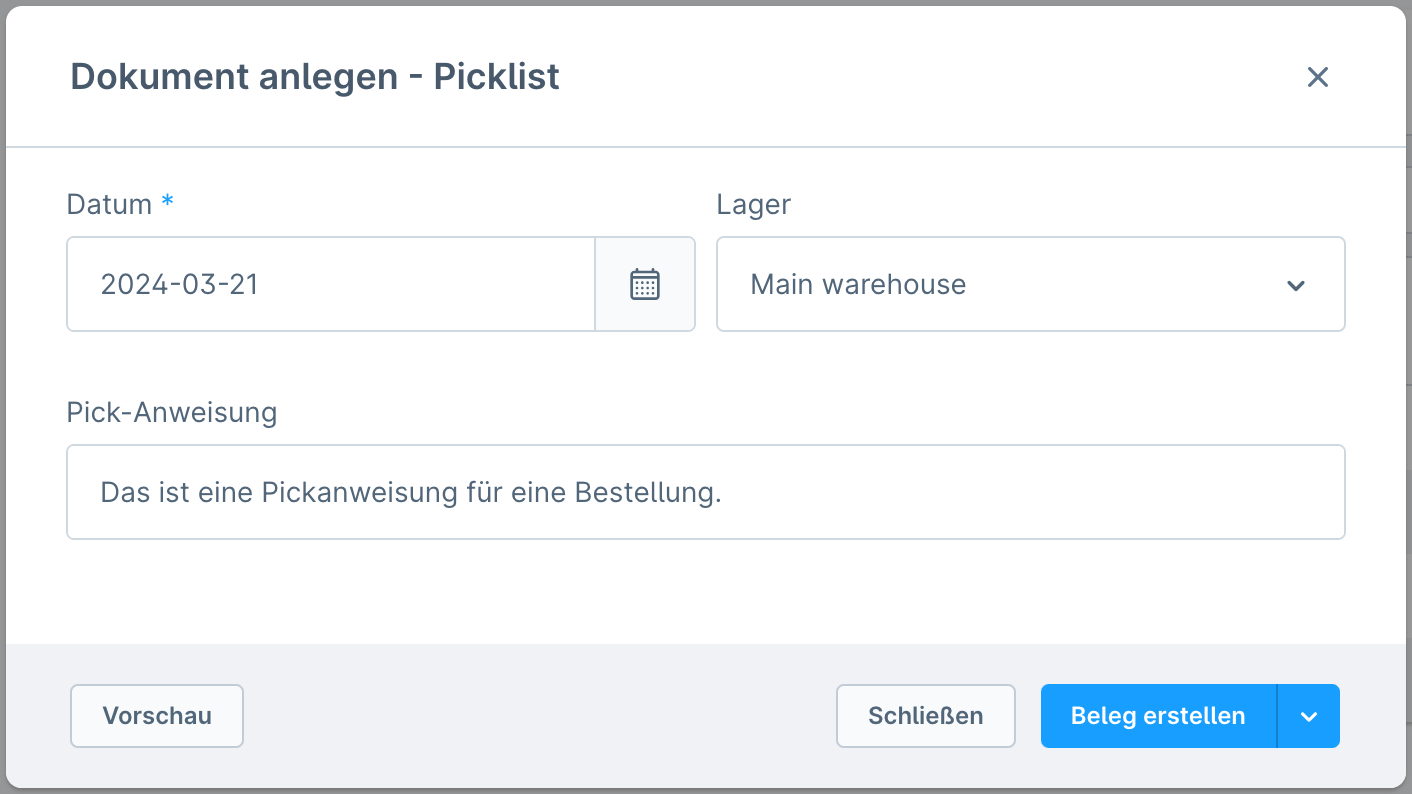1412x794 pixels.
Task: Click the calendar icon next to Datum
Action: (645, 284)
